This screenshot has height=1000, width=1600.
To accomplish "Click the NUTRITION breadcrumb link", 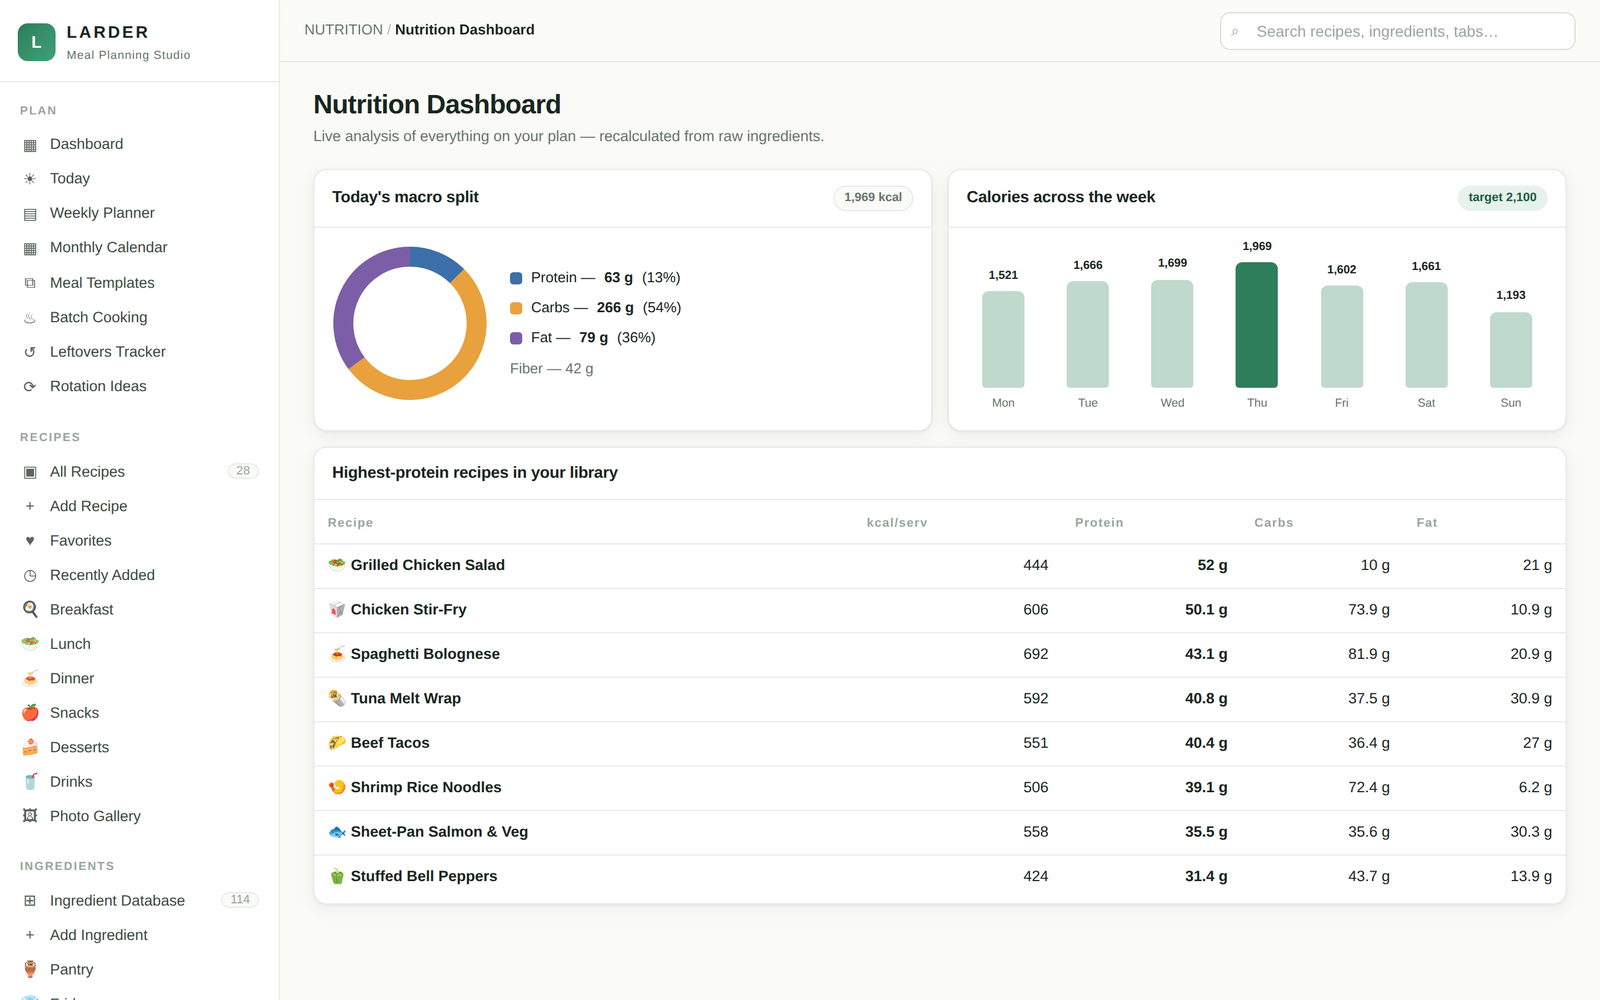I will point(343,30).
